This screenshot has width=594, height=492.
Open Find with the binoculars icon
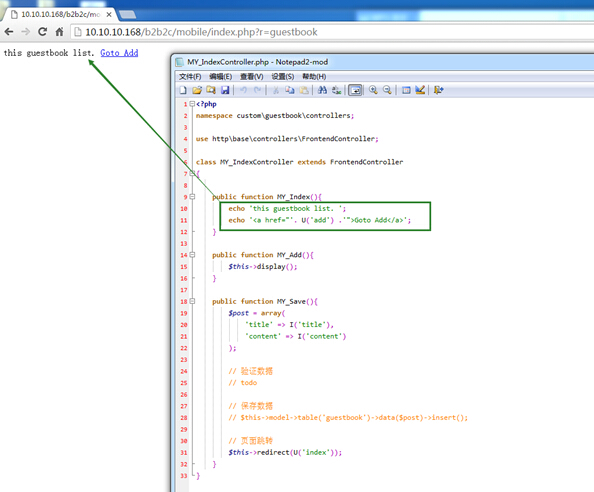pos(322,90)
